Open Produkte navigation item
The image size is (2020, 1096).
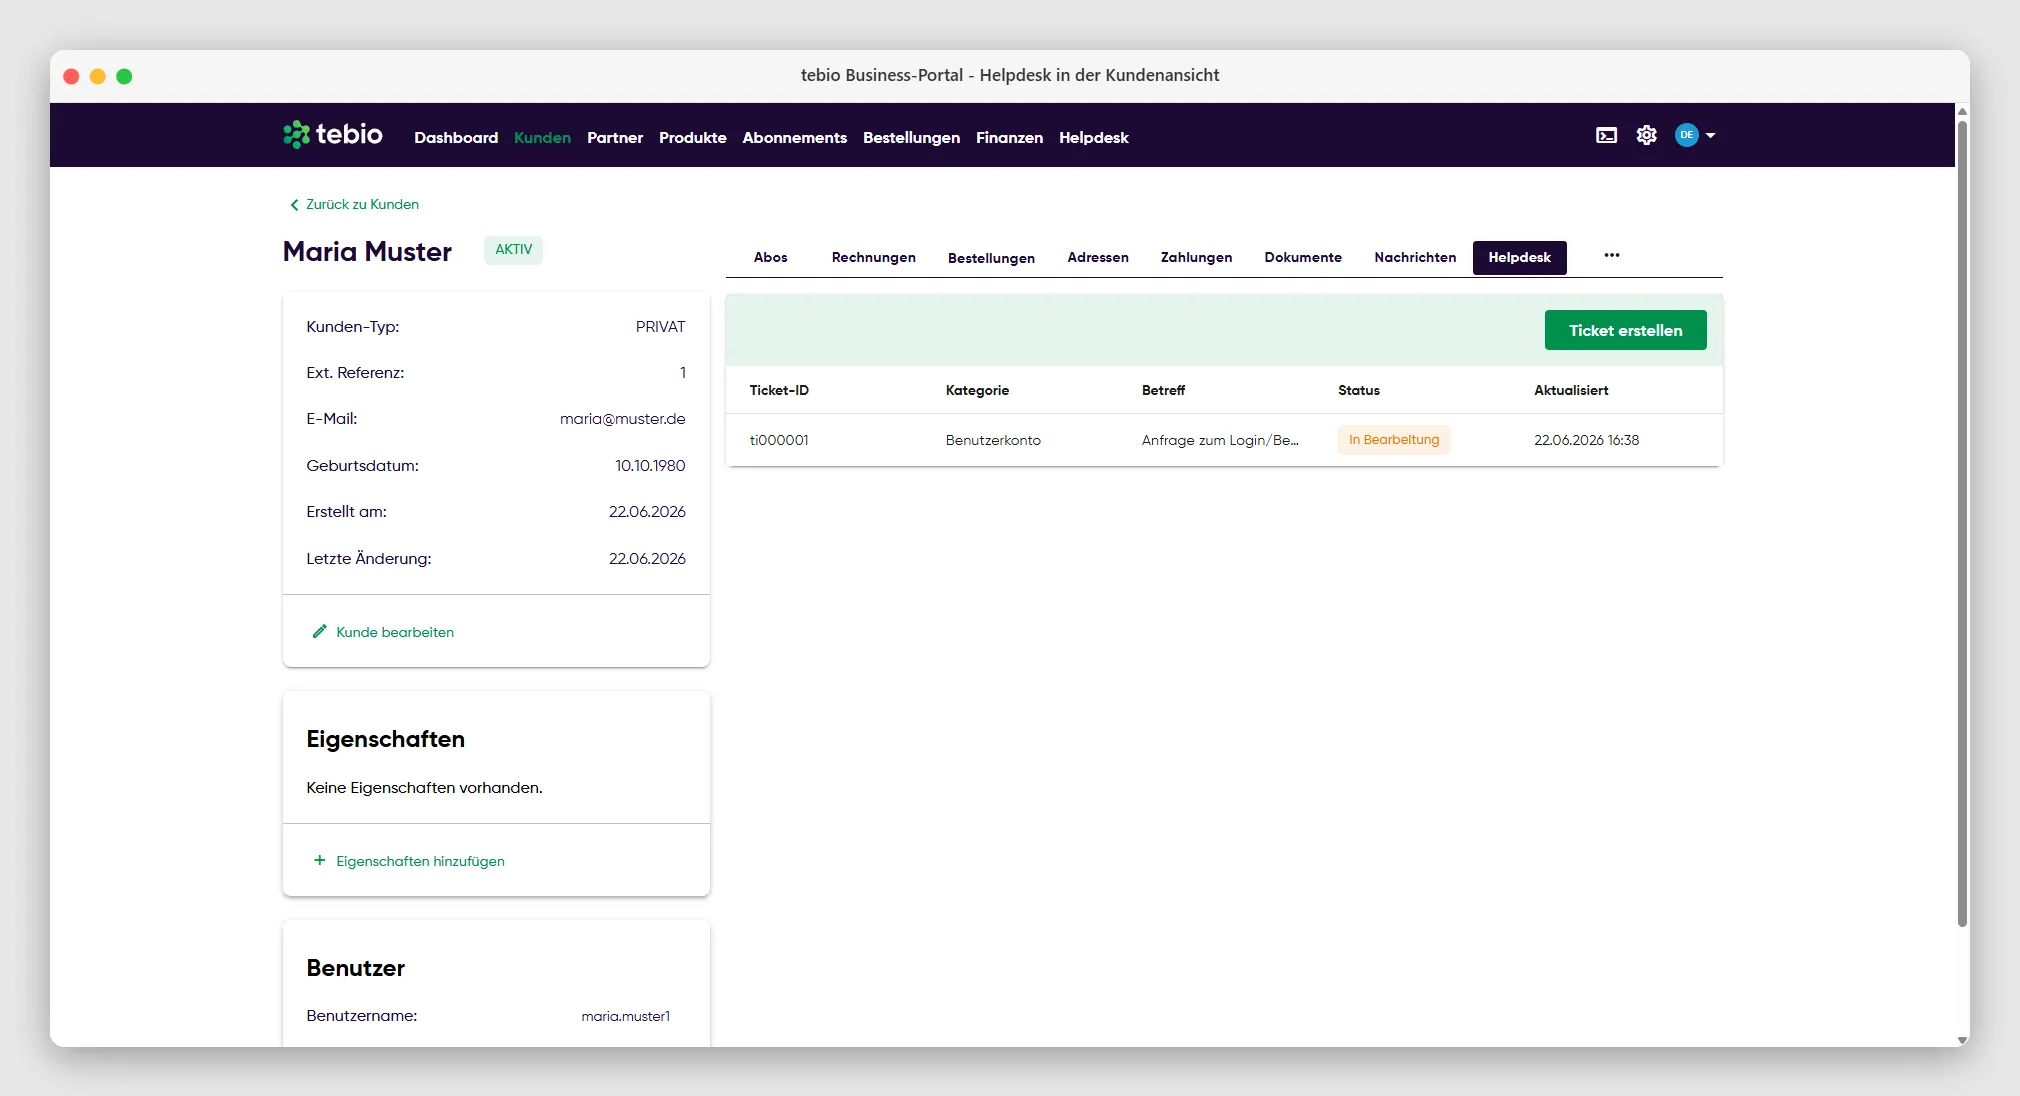[692, 137]
